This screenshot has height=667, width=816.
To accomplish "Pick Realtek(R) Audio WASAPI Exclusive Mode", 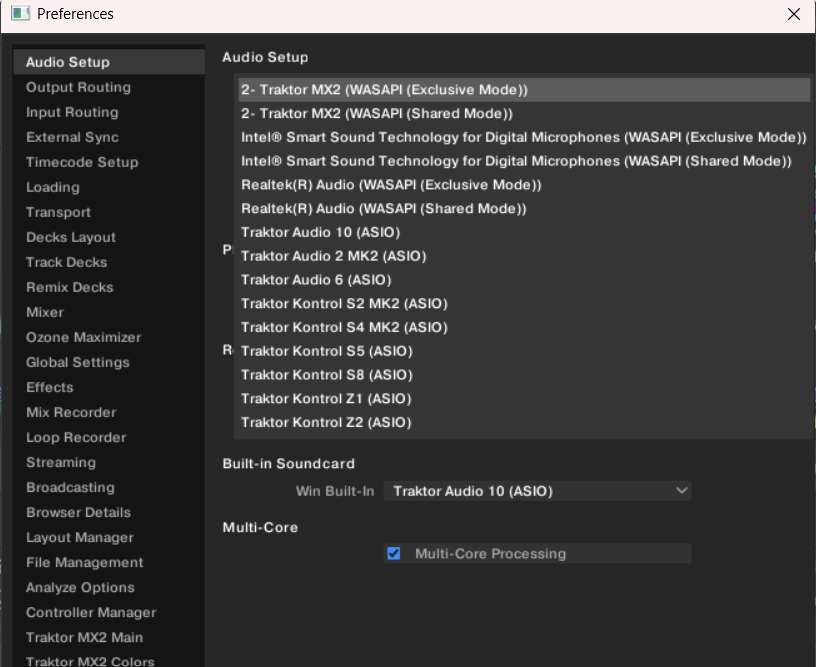I will pyautogui.click(x=524, y=185).
